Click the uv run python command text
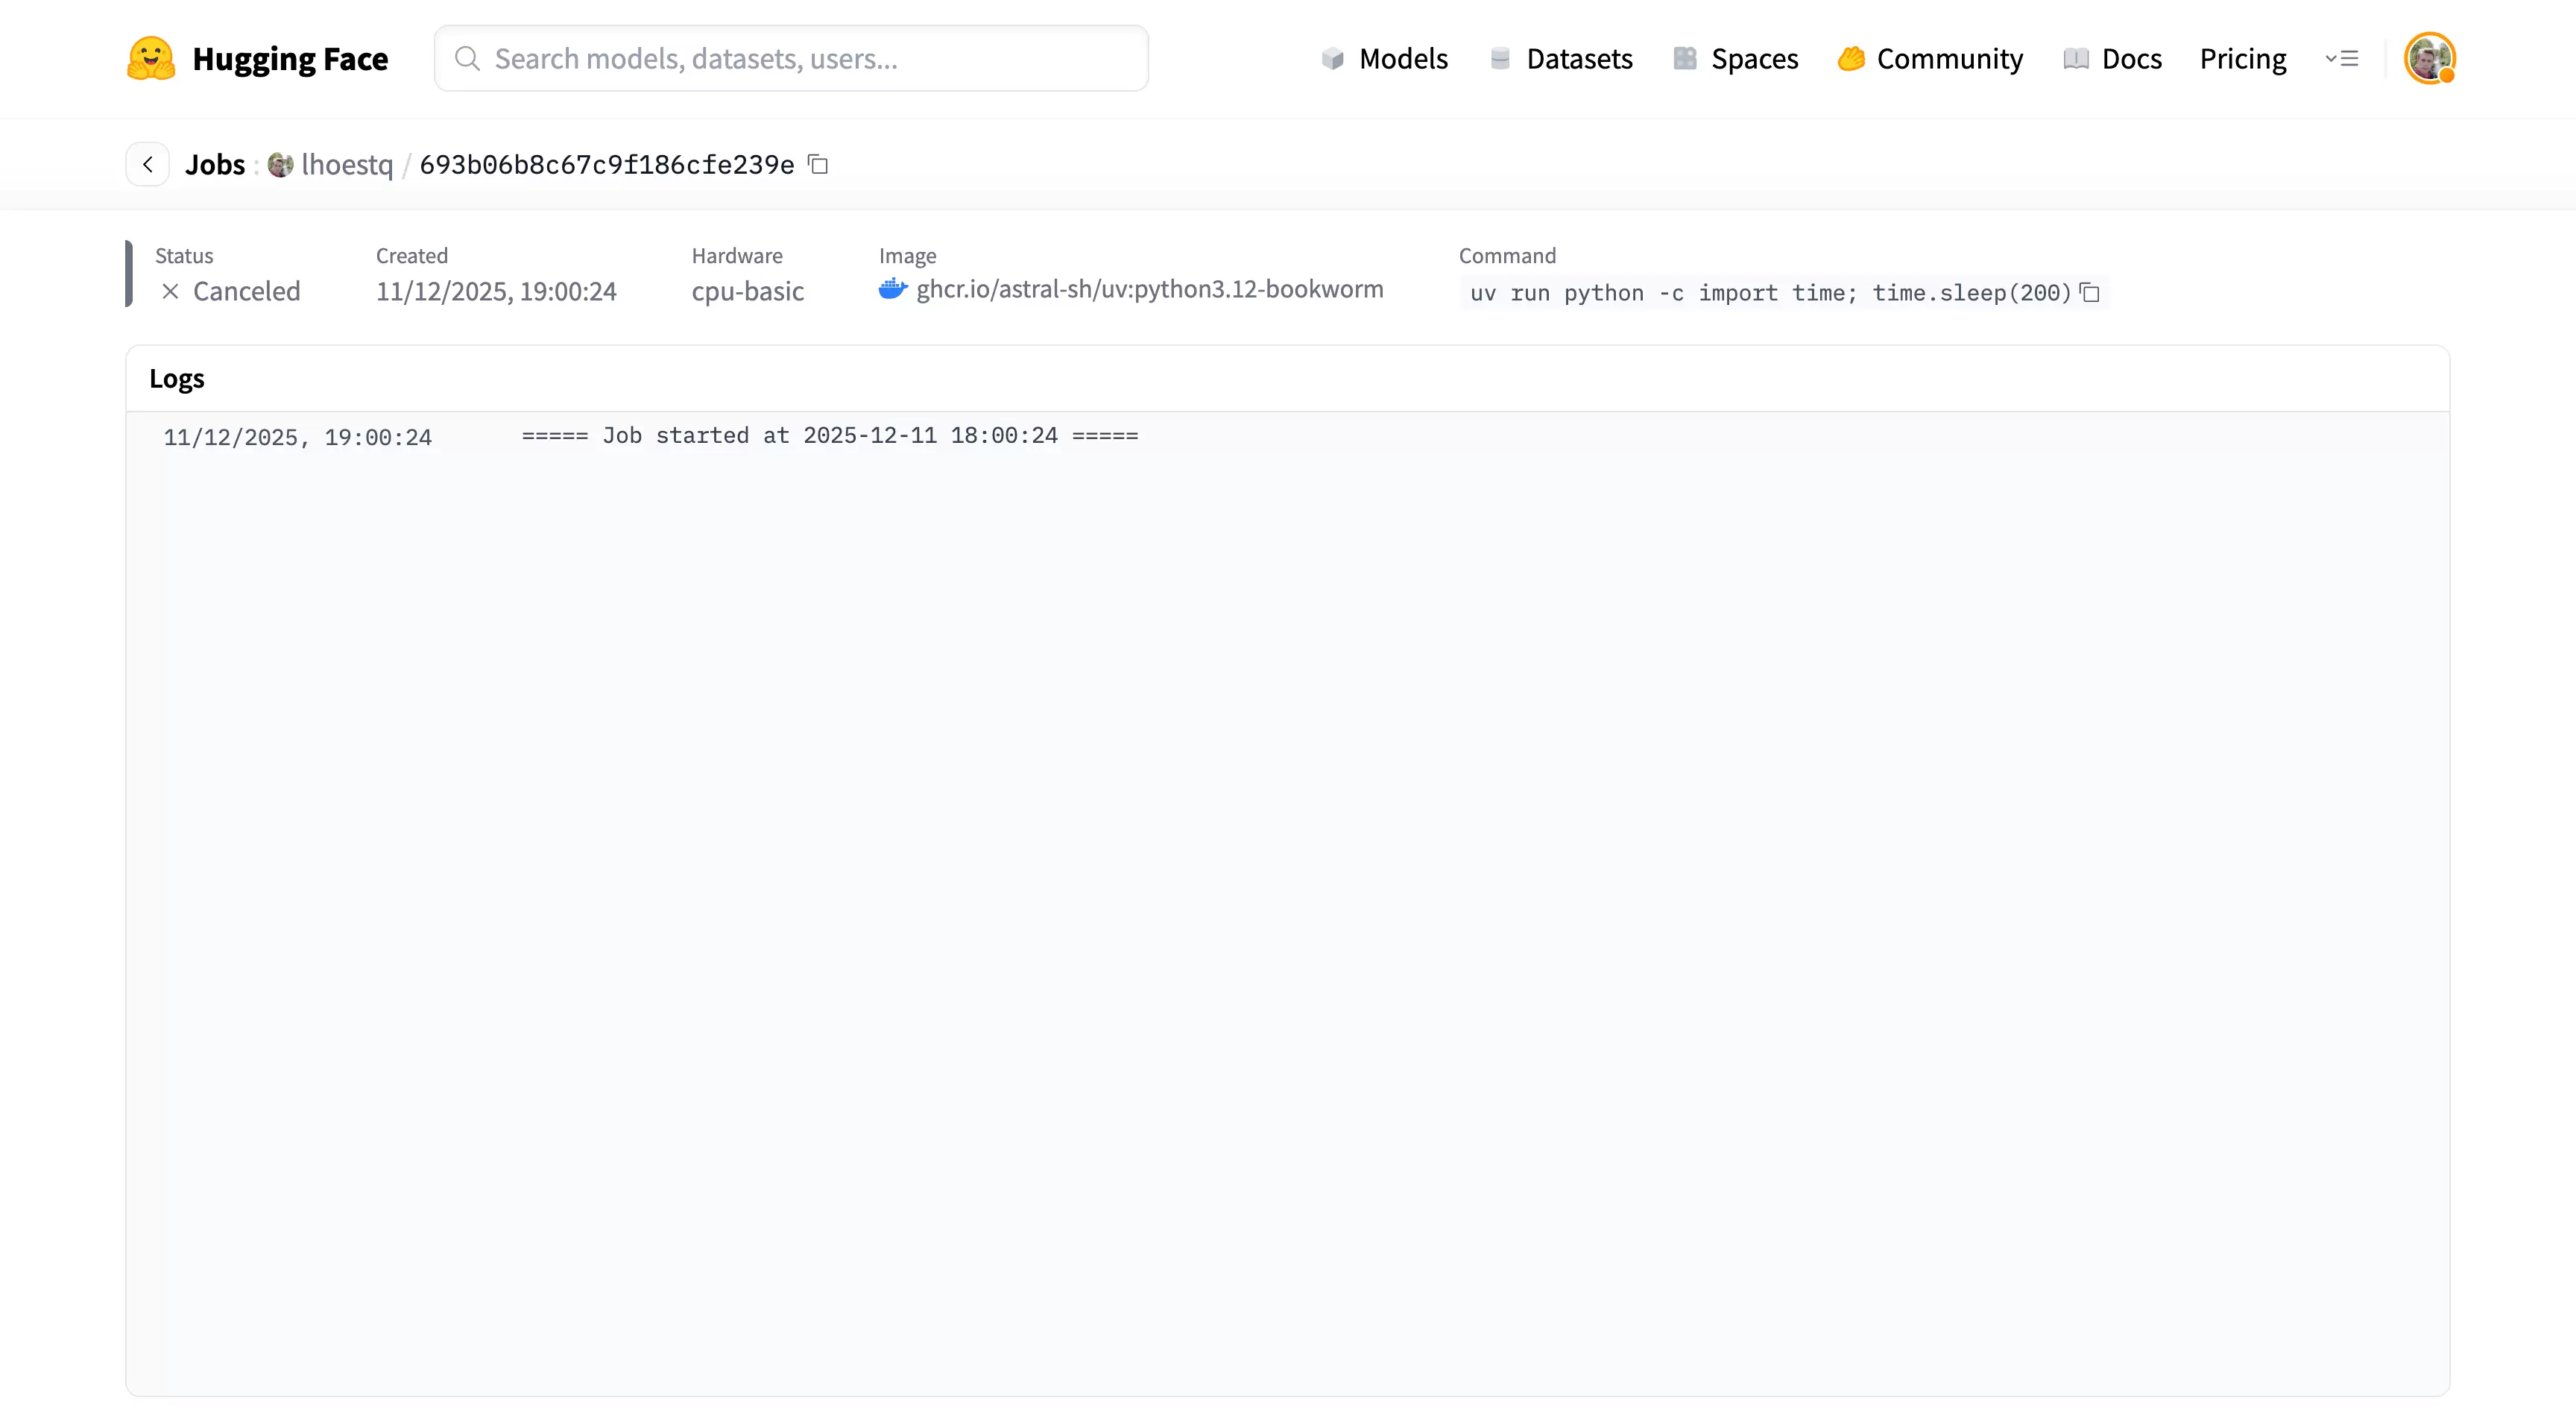 tap(1770, 293)
